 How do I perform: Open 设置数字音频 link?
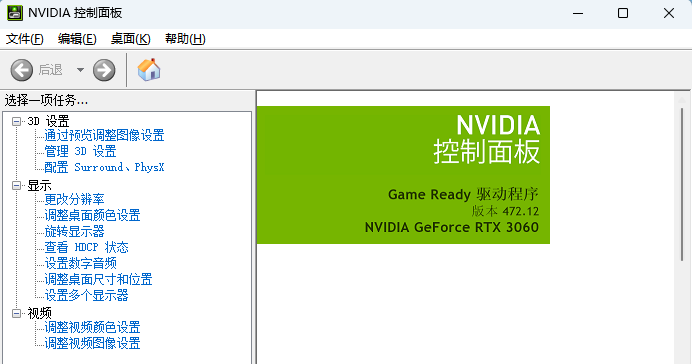tap(80, 263)
